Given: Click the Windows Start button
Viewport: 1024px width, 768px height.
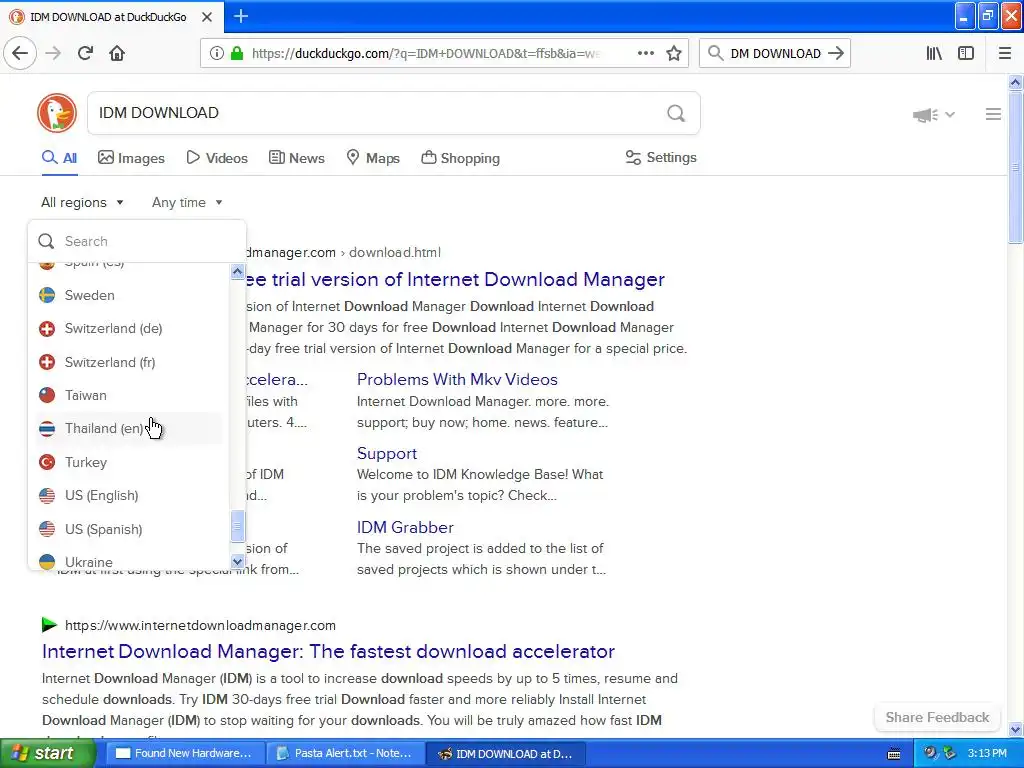Looking at the screenshot, I should [x=47, y=754].
